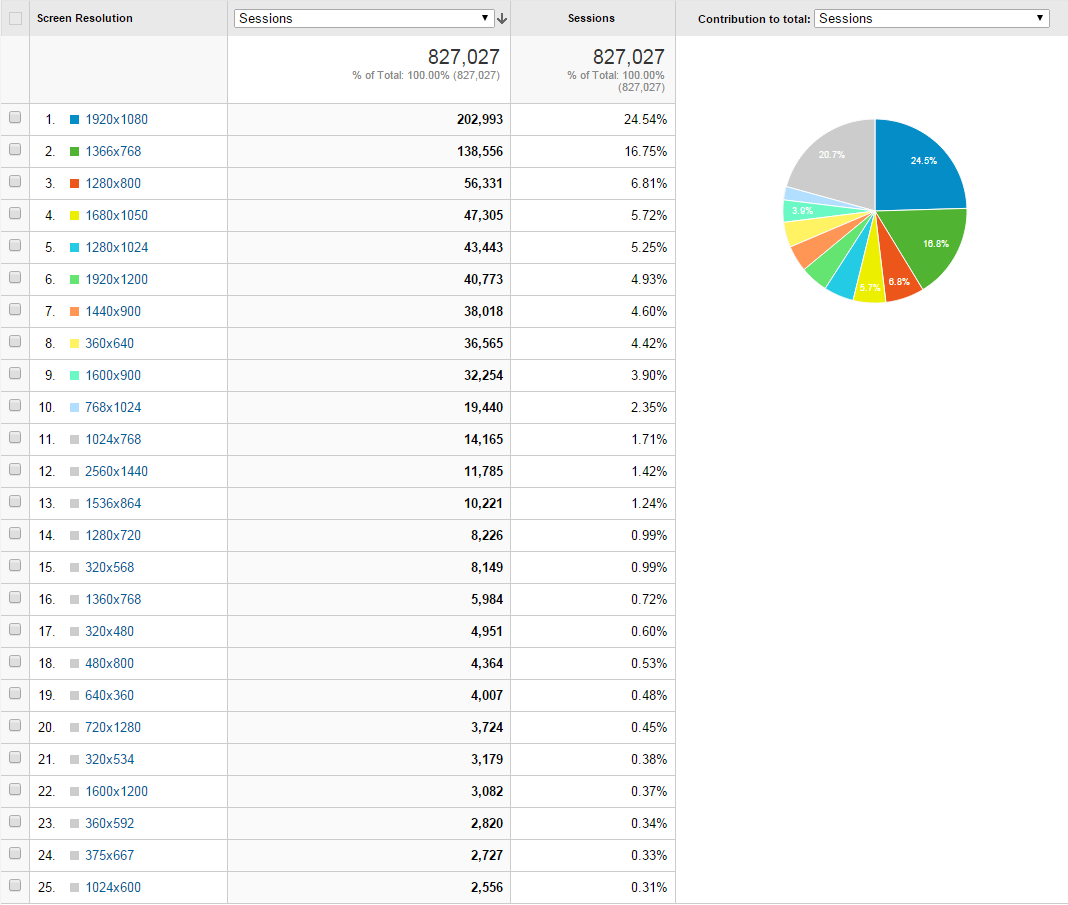The image size is (1068, 905).
Task: Click the cyan swatch beside 1280x1024
Action: (x=74, y=248)
